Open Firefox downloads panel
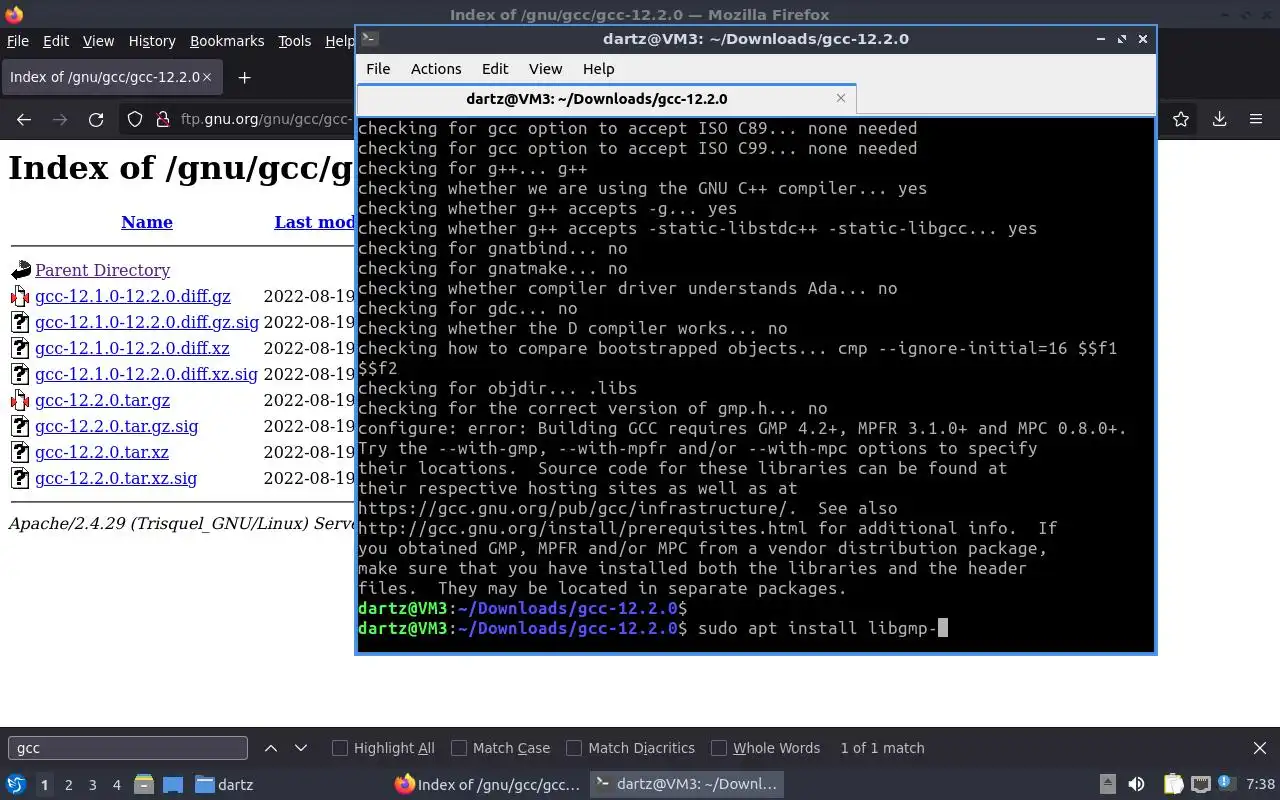Viewport: 1280px width, 800px height. click(1219, 119)
